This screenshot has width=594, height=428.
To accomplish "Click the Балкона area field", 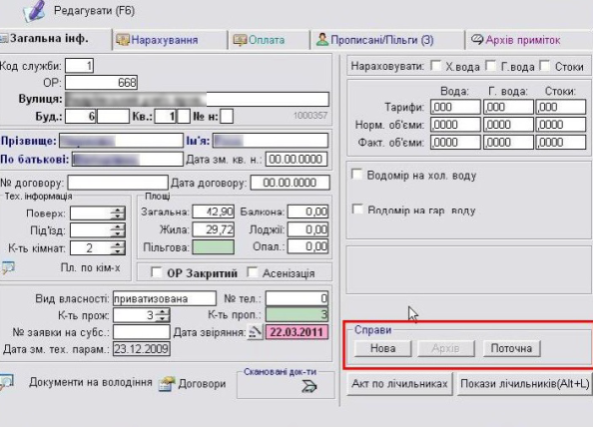I will click(x=308, y=211).
